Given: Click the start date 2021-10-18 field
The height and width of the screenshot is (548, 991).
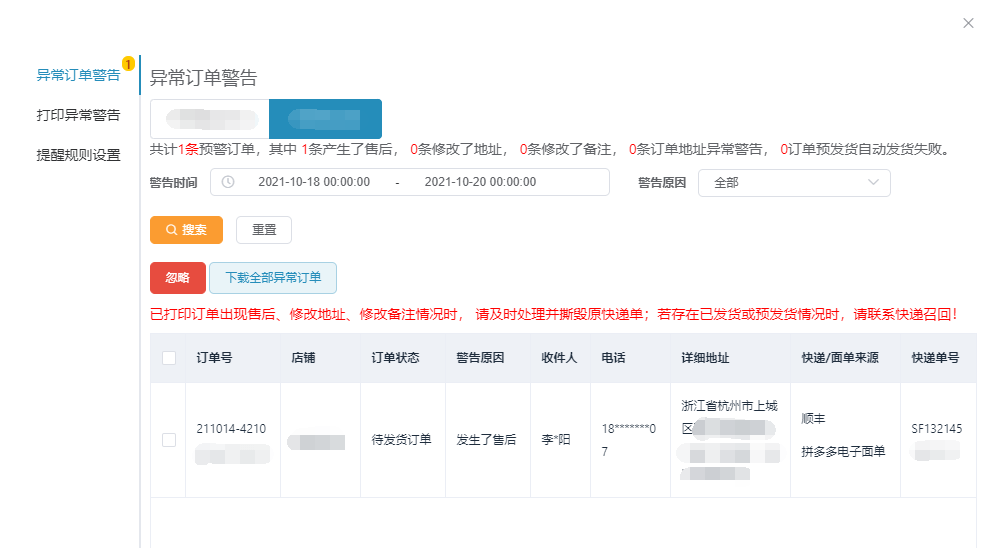Looking at the screenshot, I should (314, 182).
